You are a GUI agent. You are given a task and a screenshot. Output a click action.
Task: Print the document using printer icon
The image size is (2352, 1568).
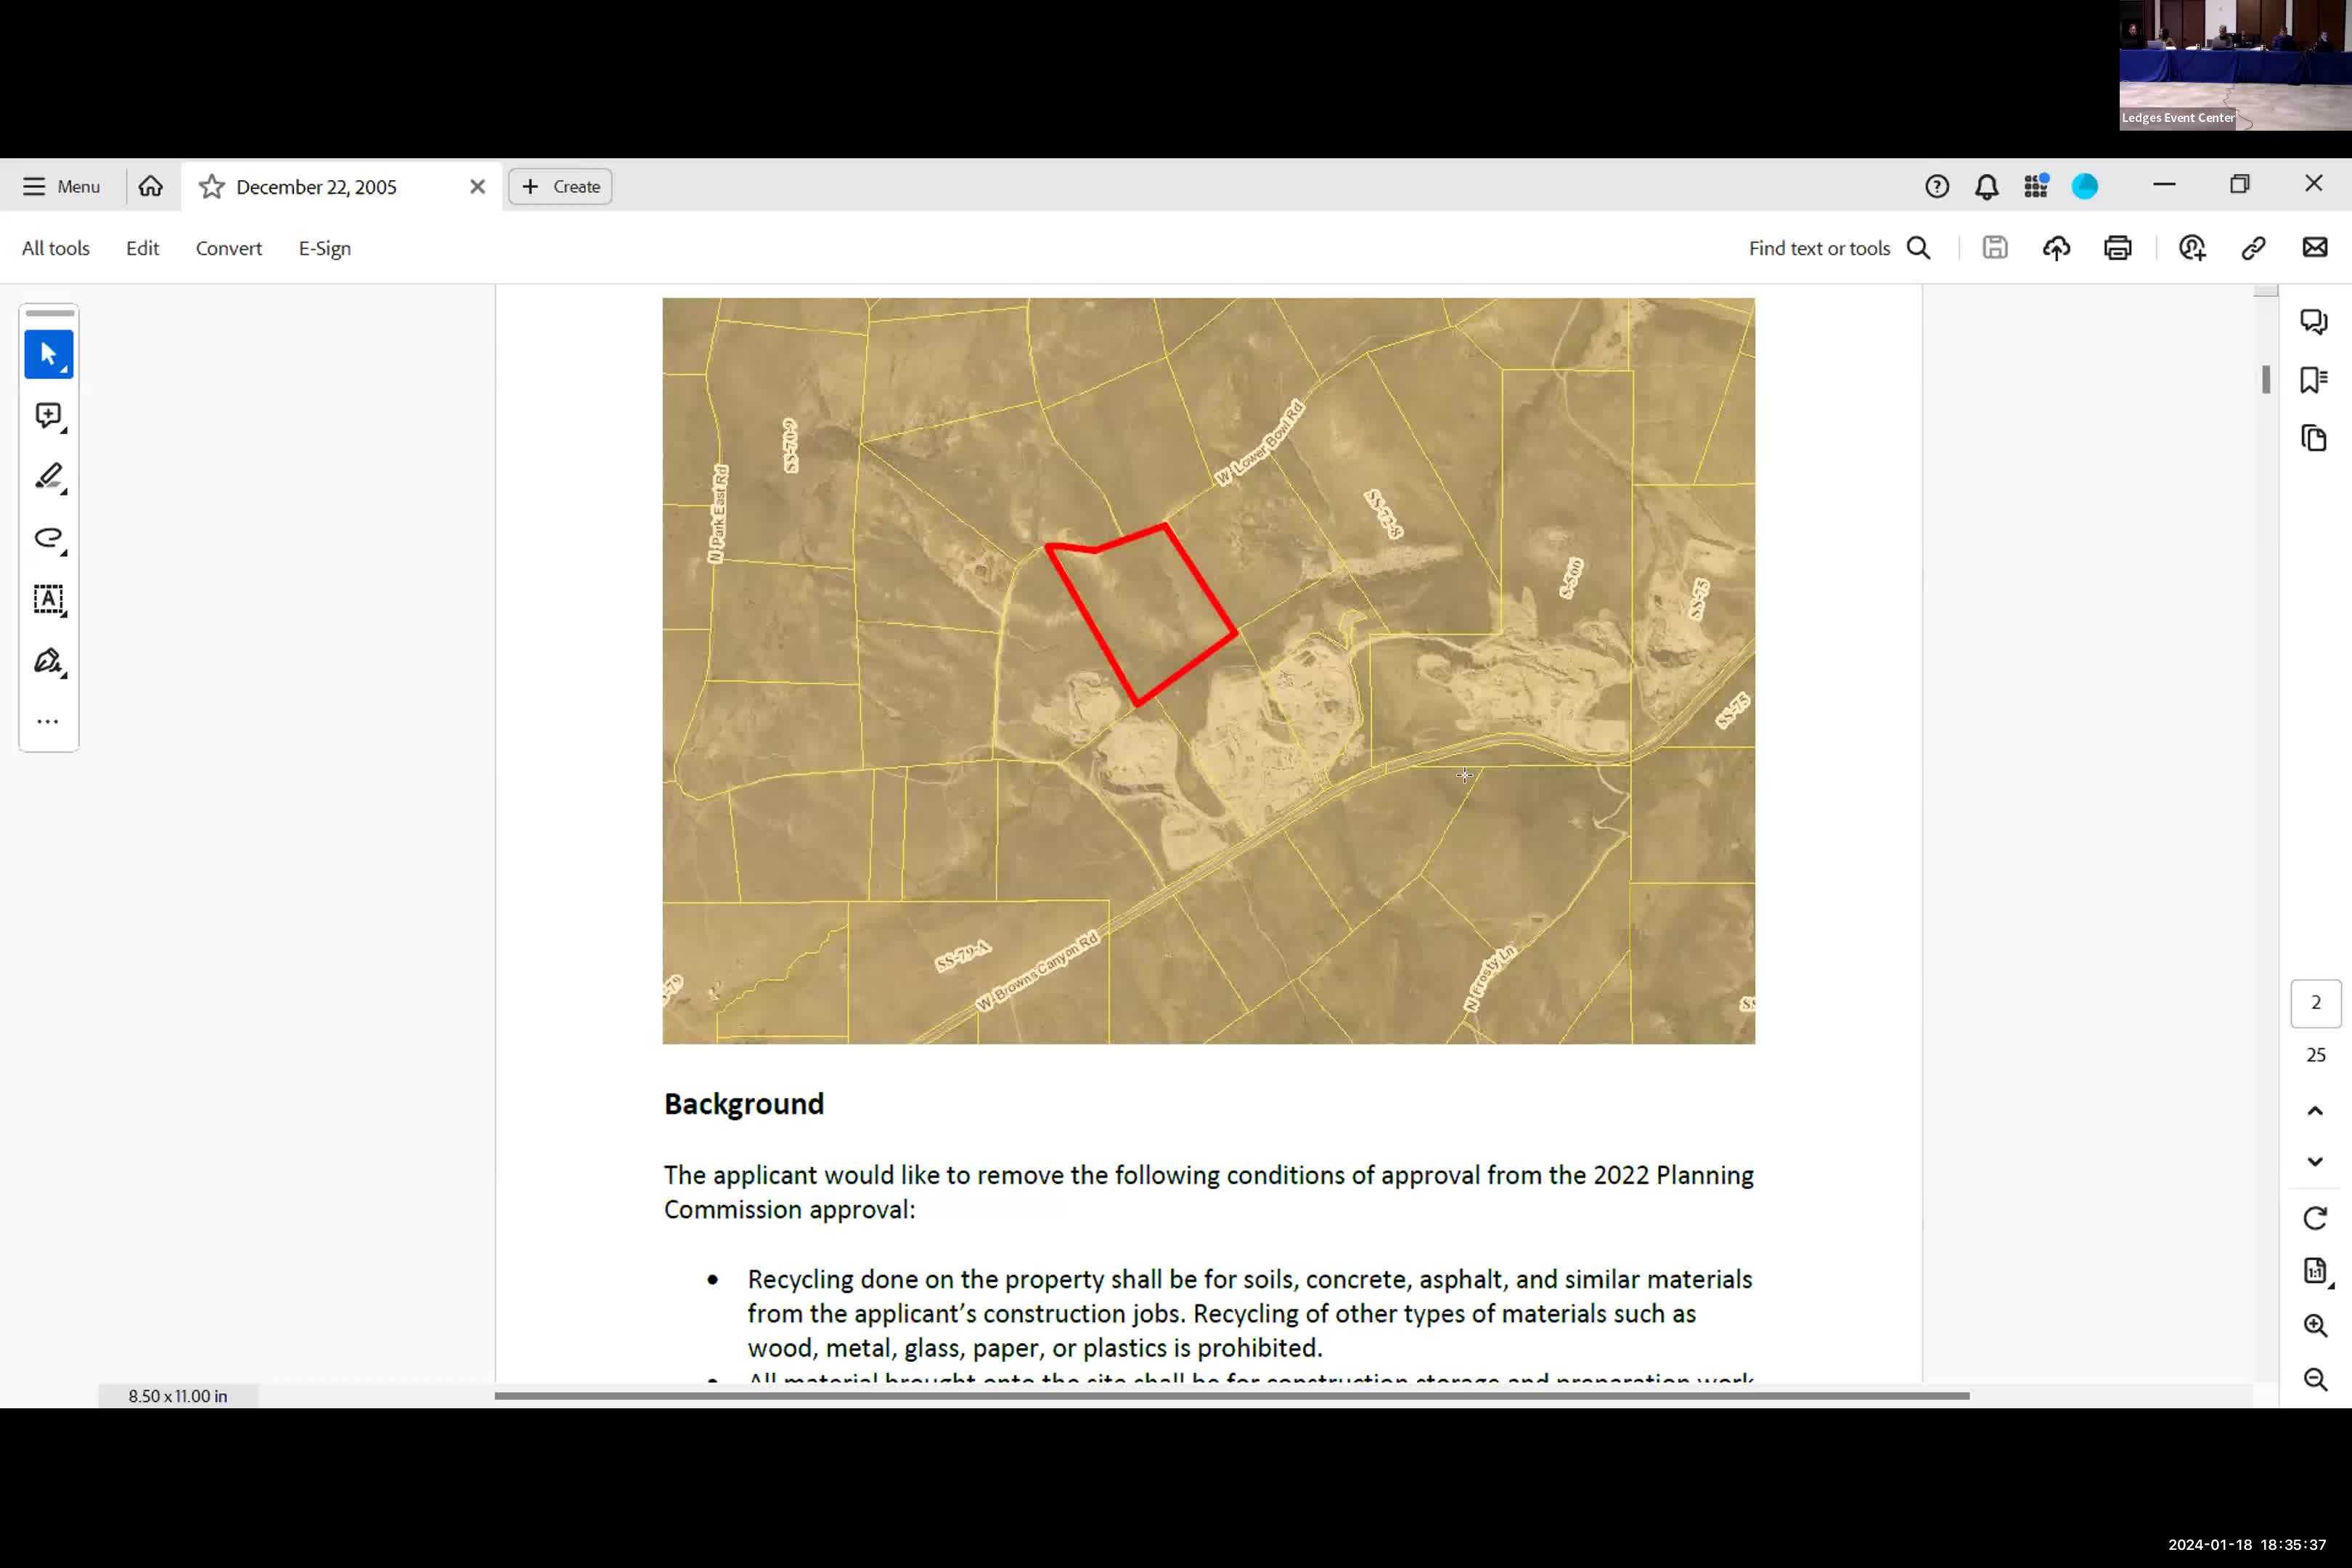[x=2117, y=248]
